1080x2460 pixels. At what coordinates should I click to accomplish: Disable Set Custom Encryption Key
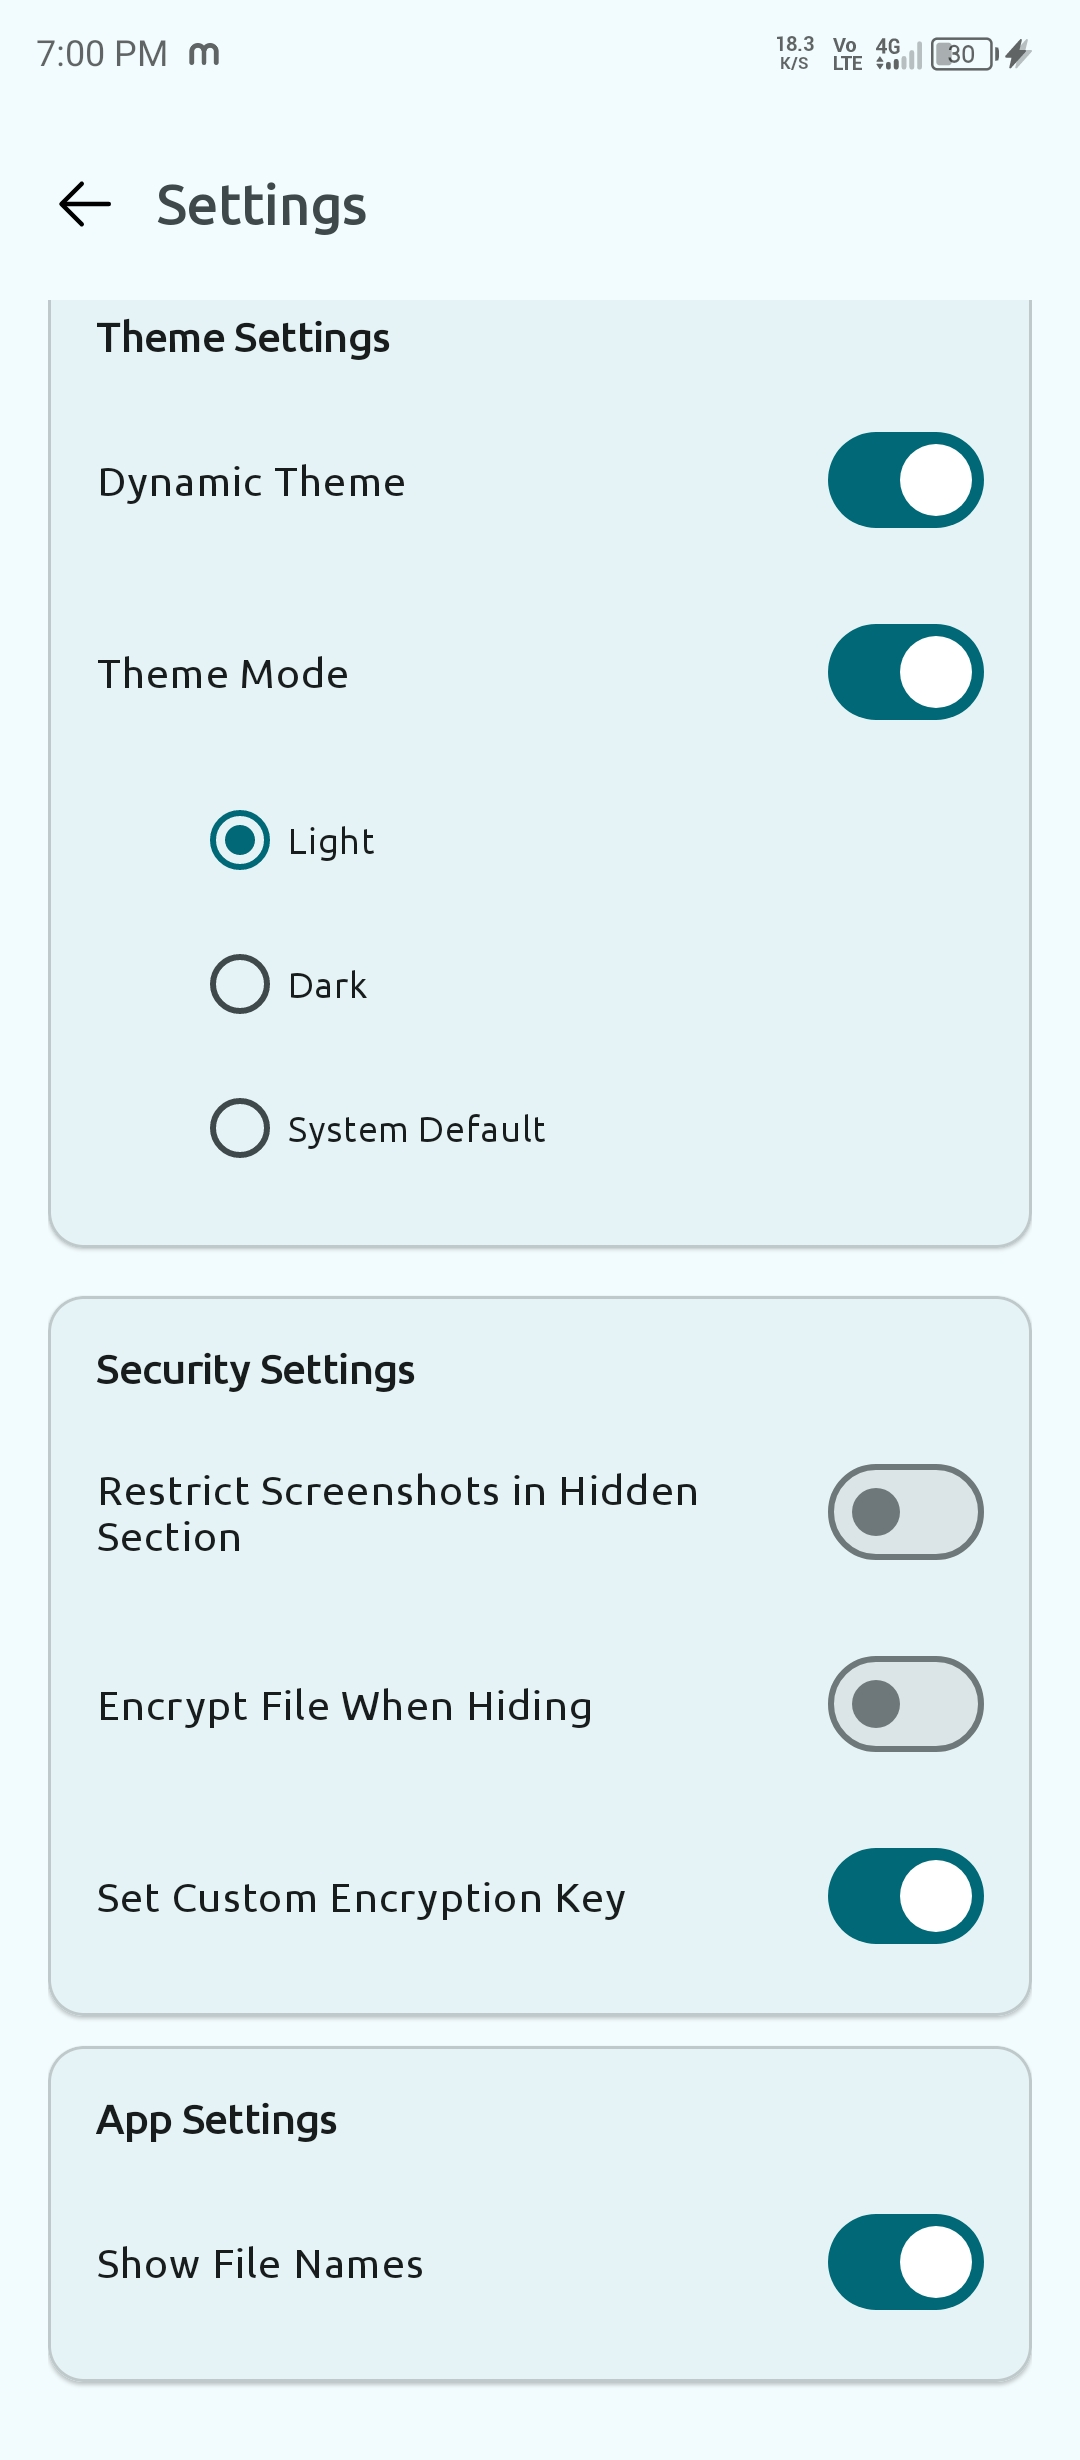click(x=904, y=1897)
